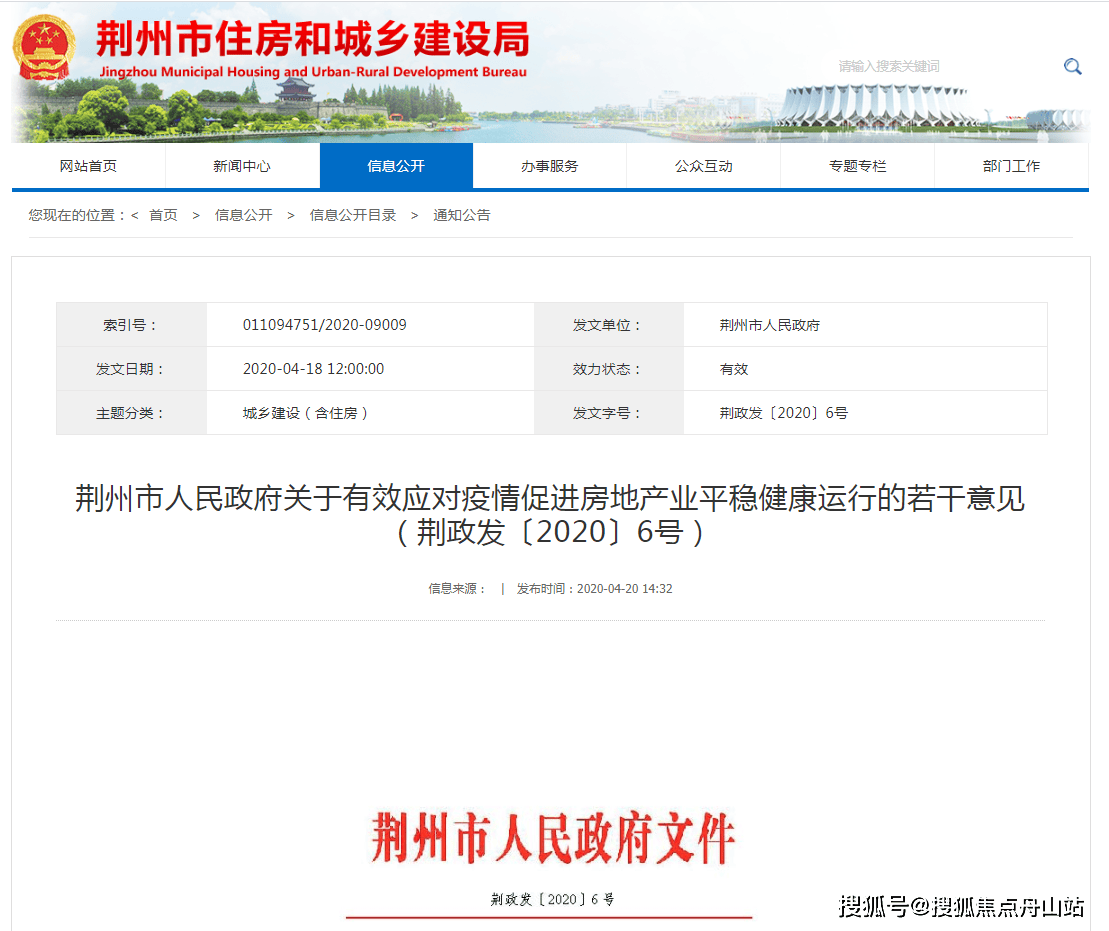Open the 信息公开目录 breadcrumb link
Image resolution: width=1109 pixels, height=931 pixels.
pos(352,214)
